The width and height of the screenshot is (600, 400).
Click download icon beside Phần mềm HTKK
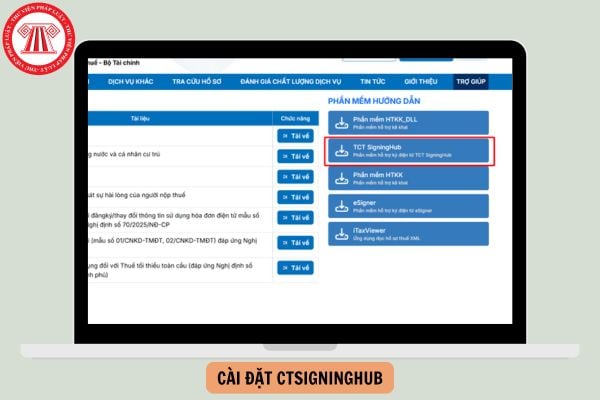coord(341,179)
